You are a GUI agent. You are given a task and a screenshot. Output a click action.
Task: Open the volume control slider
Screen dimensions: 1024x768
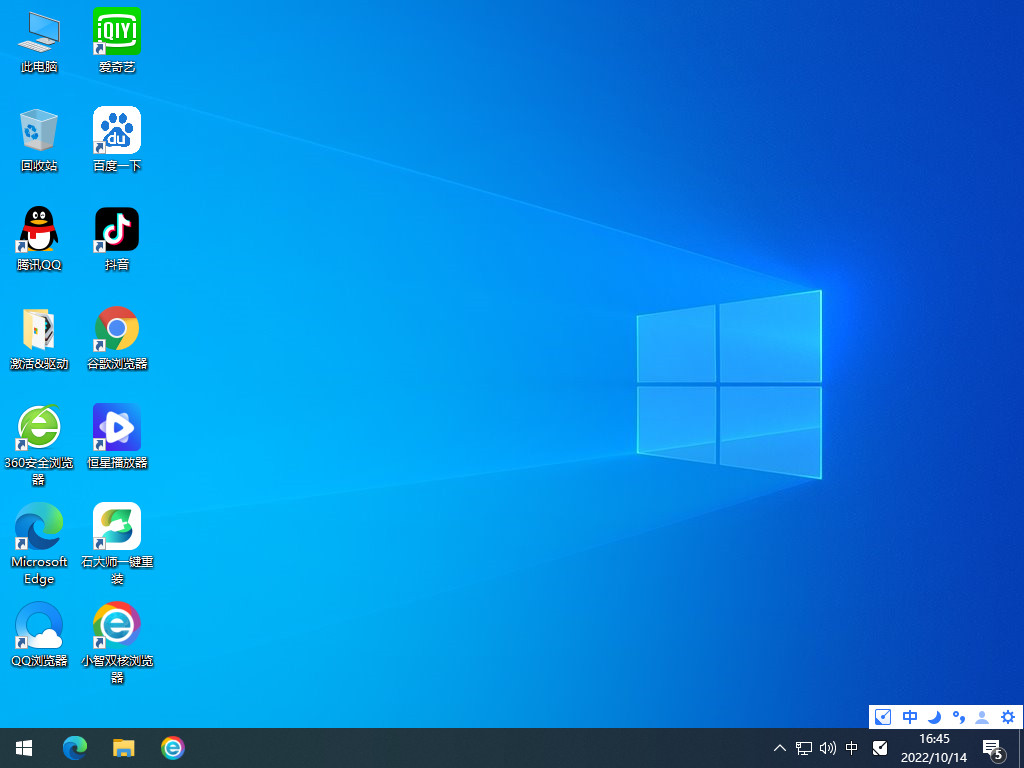(x=826, y=748)
